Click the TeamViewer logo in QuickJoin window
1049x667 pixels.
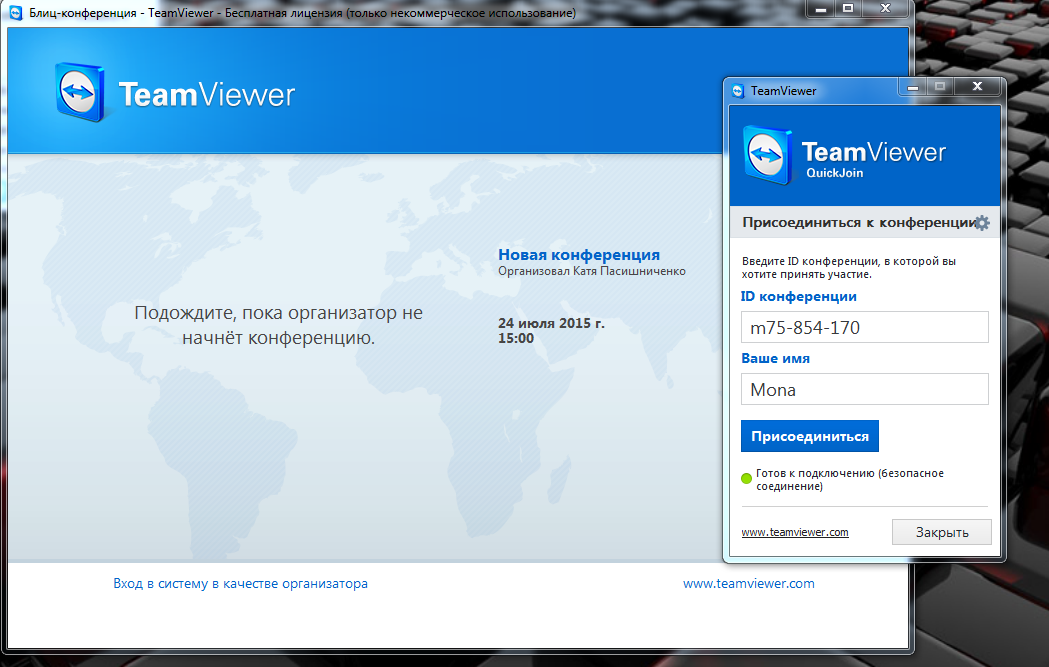[x=844, y=155]
